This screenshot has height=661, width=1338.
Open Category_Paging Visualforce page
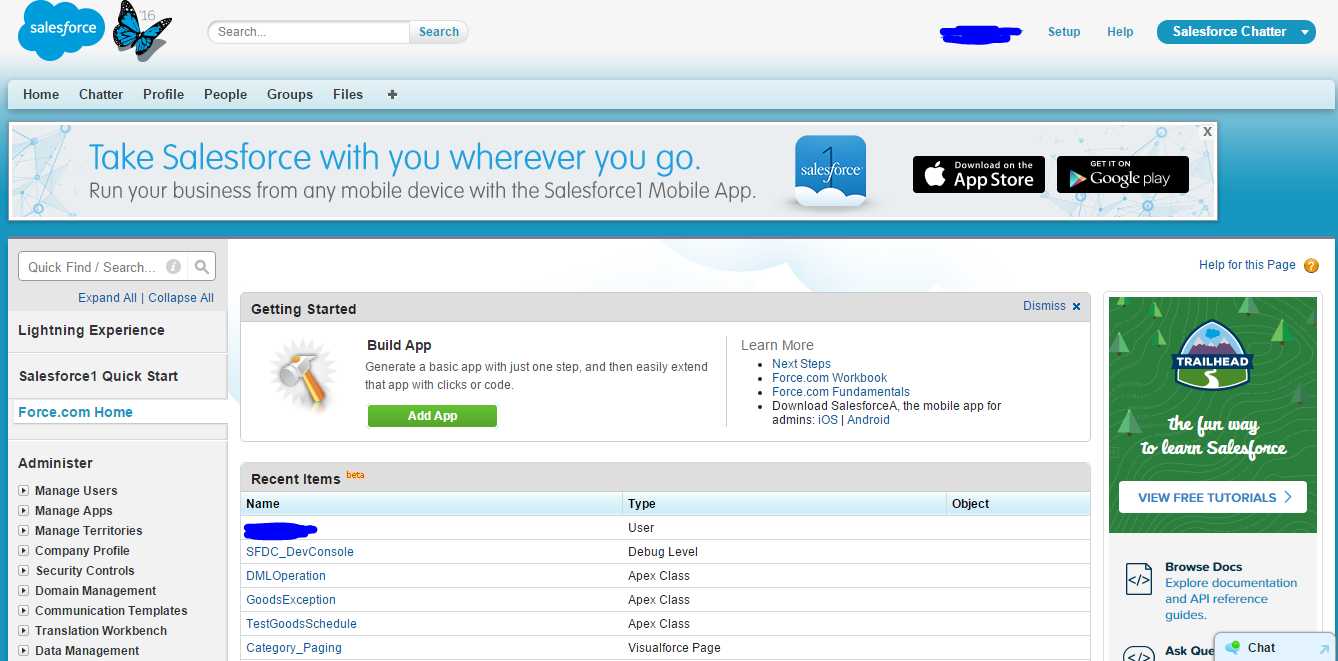coord(294,648)
